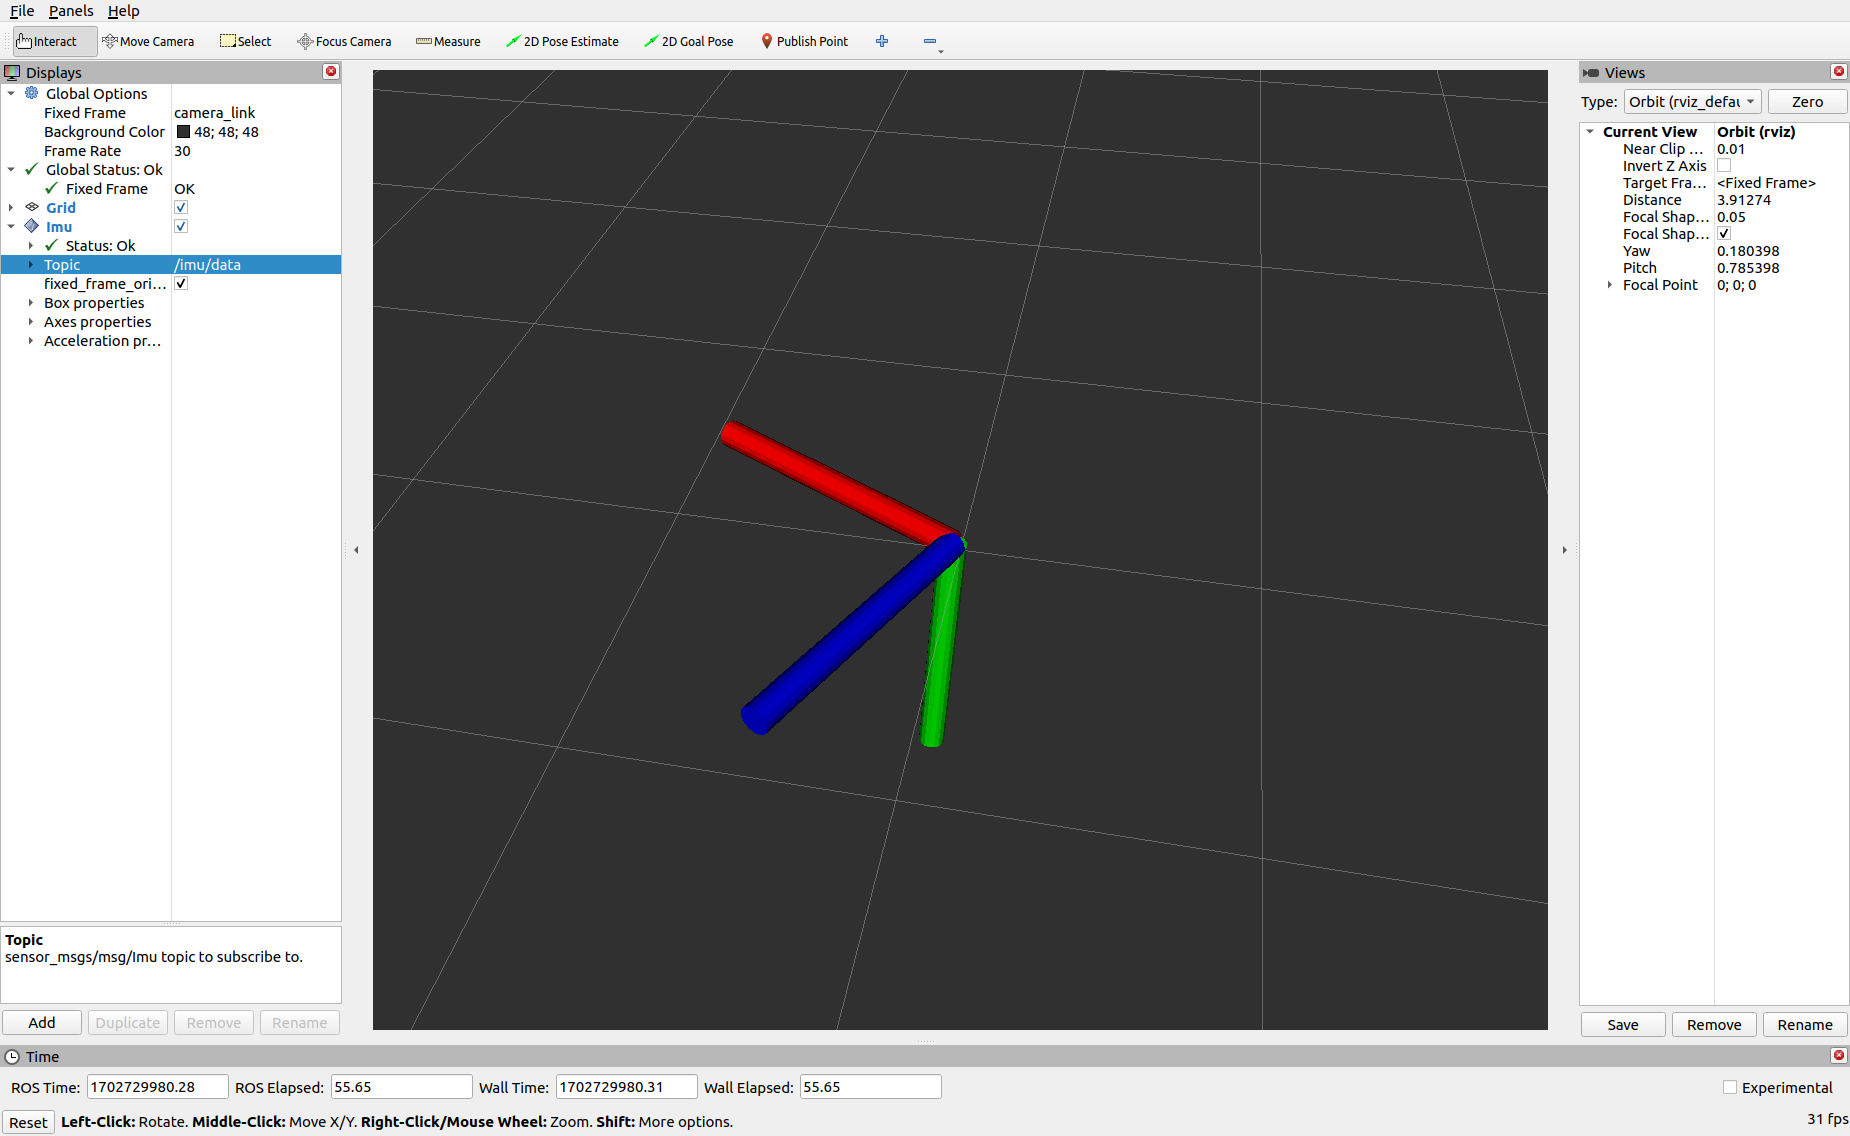Activate the Move Camera tool

pos(148,41)
